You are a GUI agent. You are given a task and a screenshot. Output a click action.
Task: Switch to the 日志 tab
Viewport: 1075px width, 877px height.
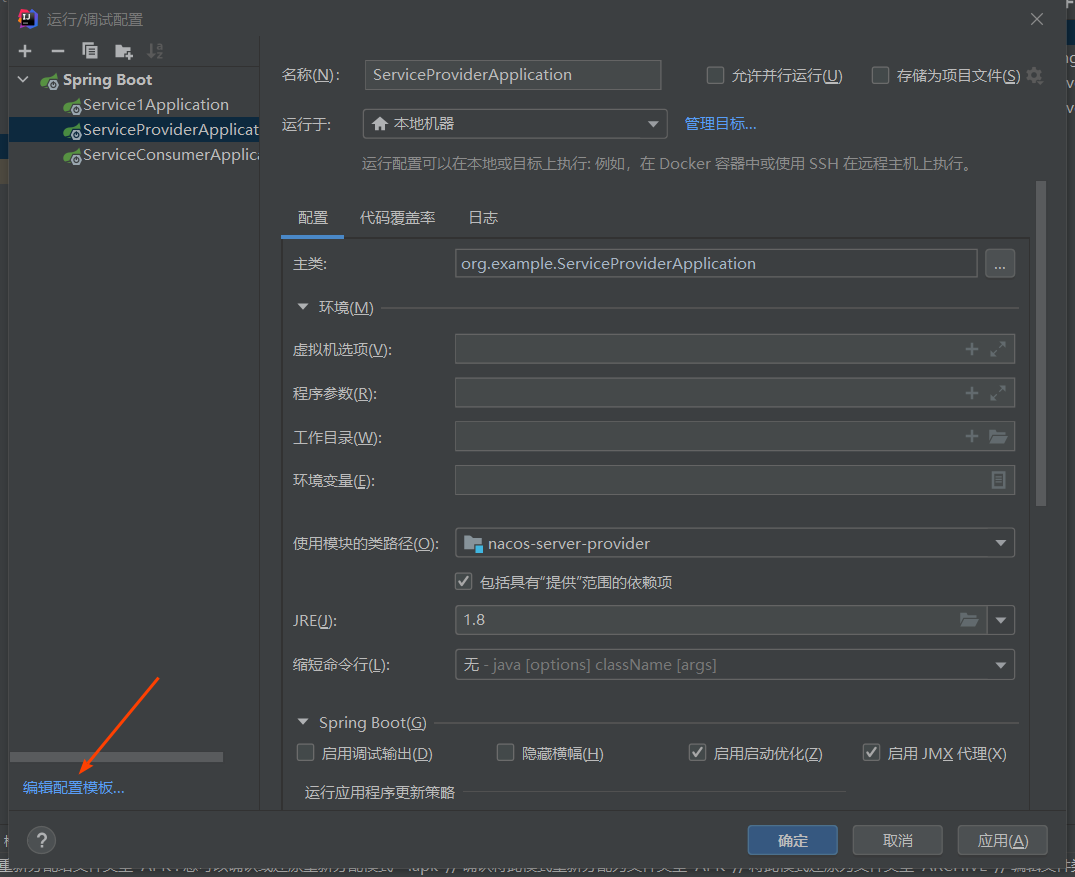pyautogui.click(x=483, y=218)
